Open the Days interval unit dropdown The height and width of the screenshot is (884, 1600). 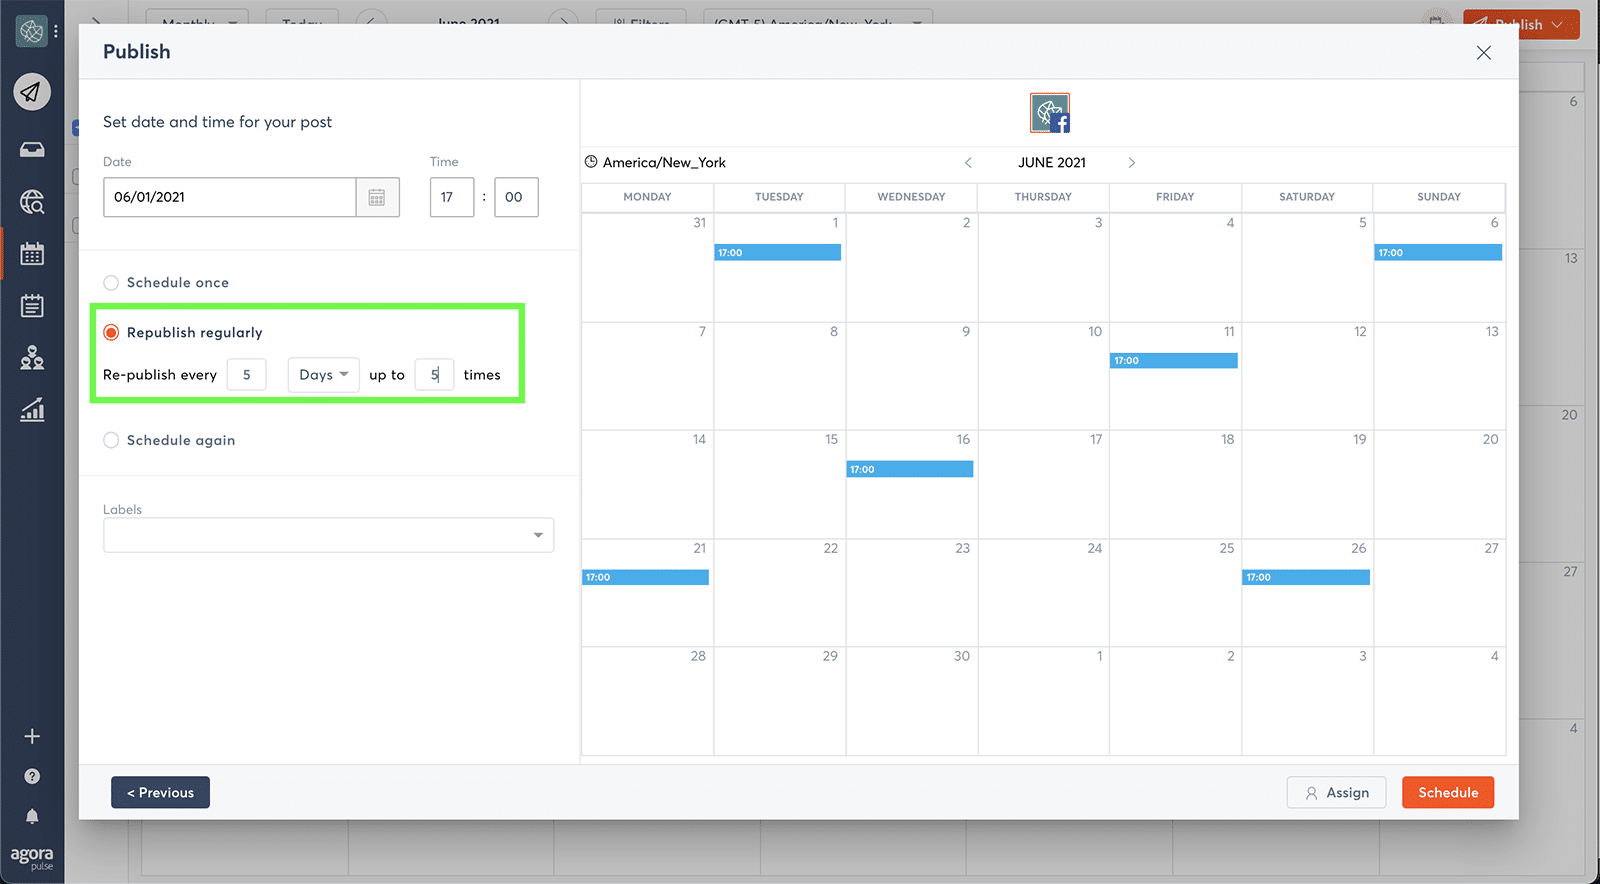(323, 375)
